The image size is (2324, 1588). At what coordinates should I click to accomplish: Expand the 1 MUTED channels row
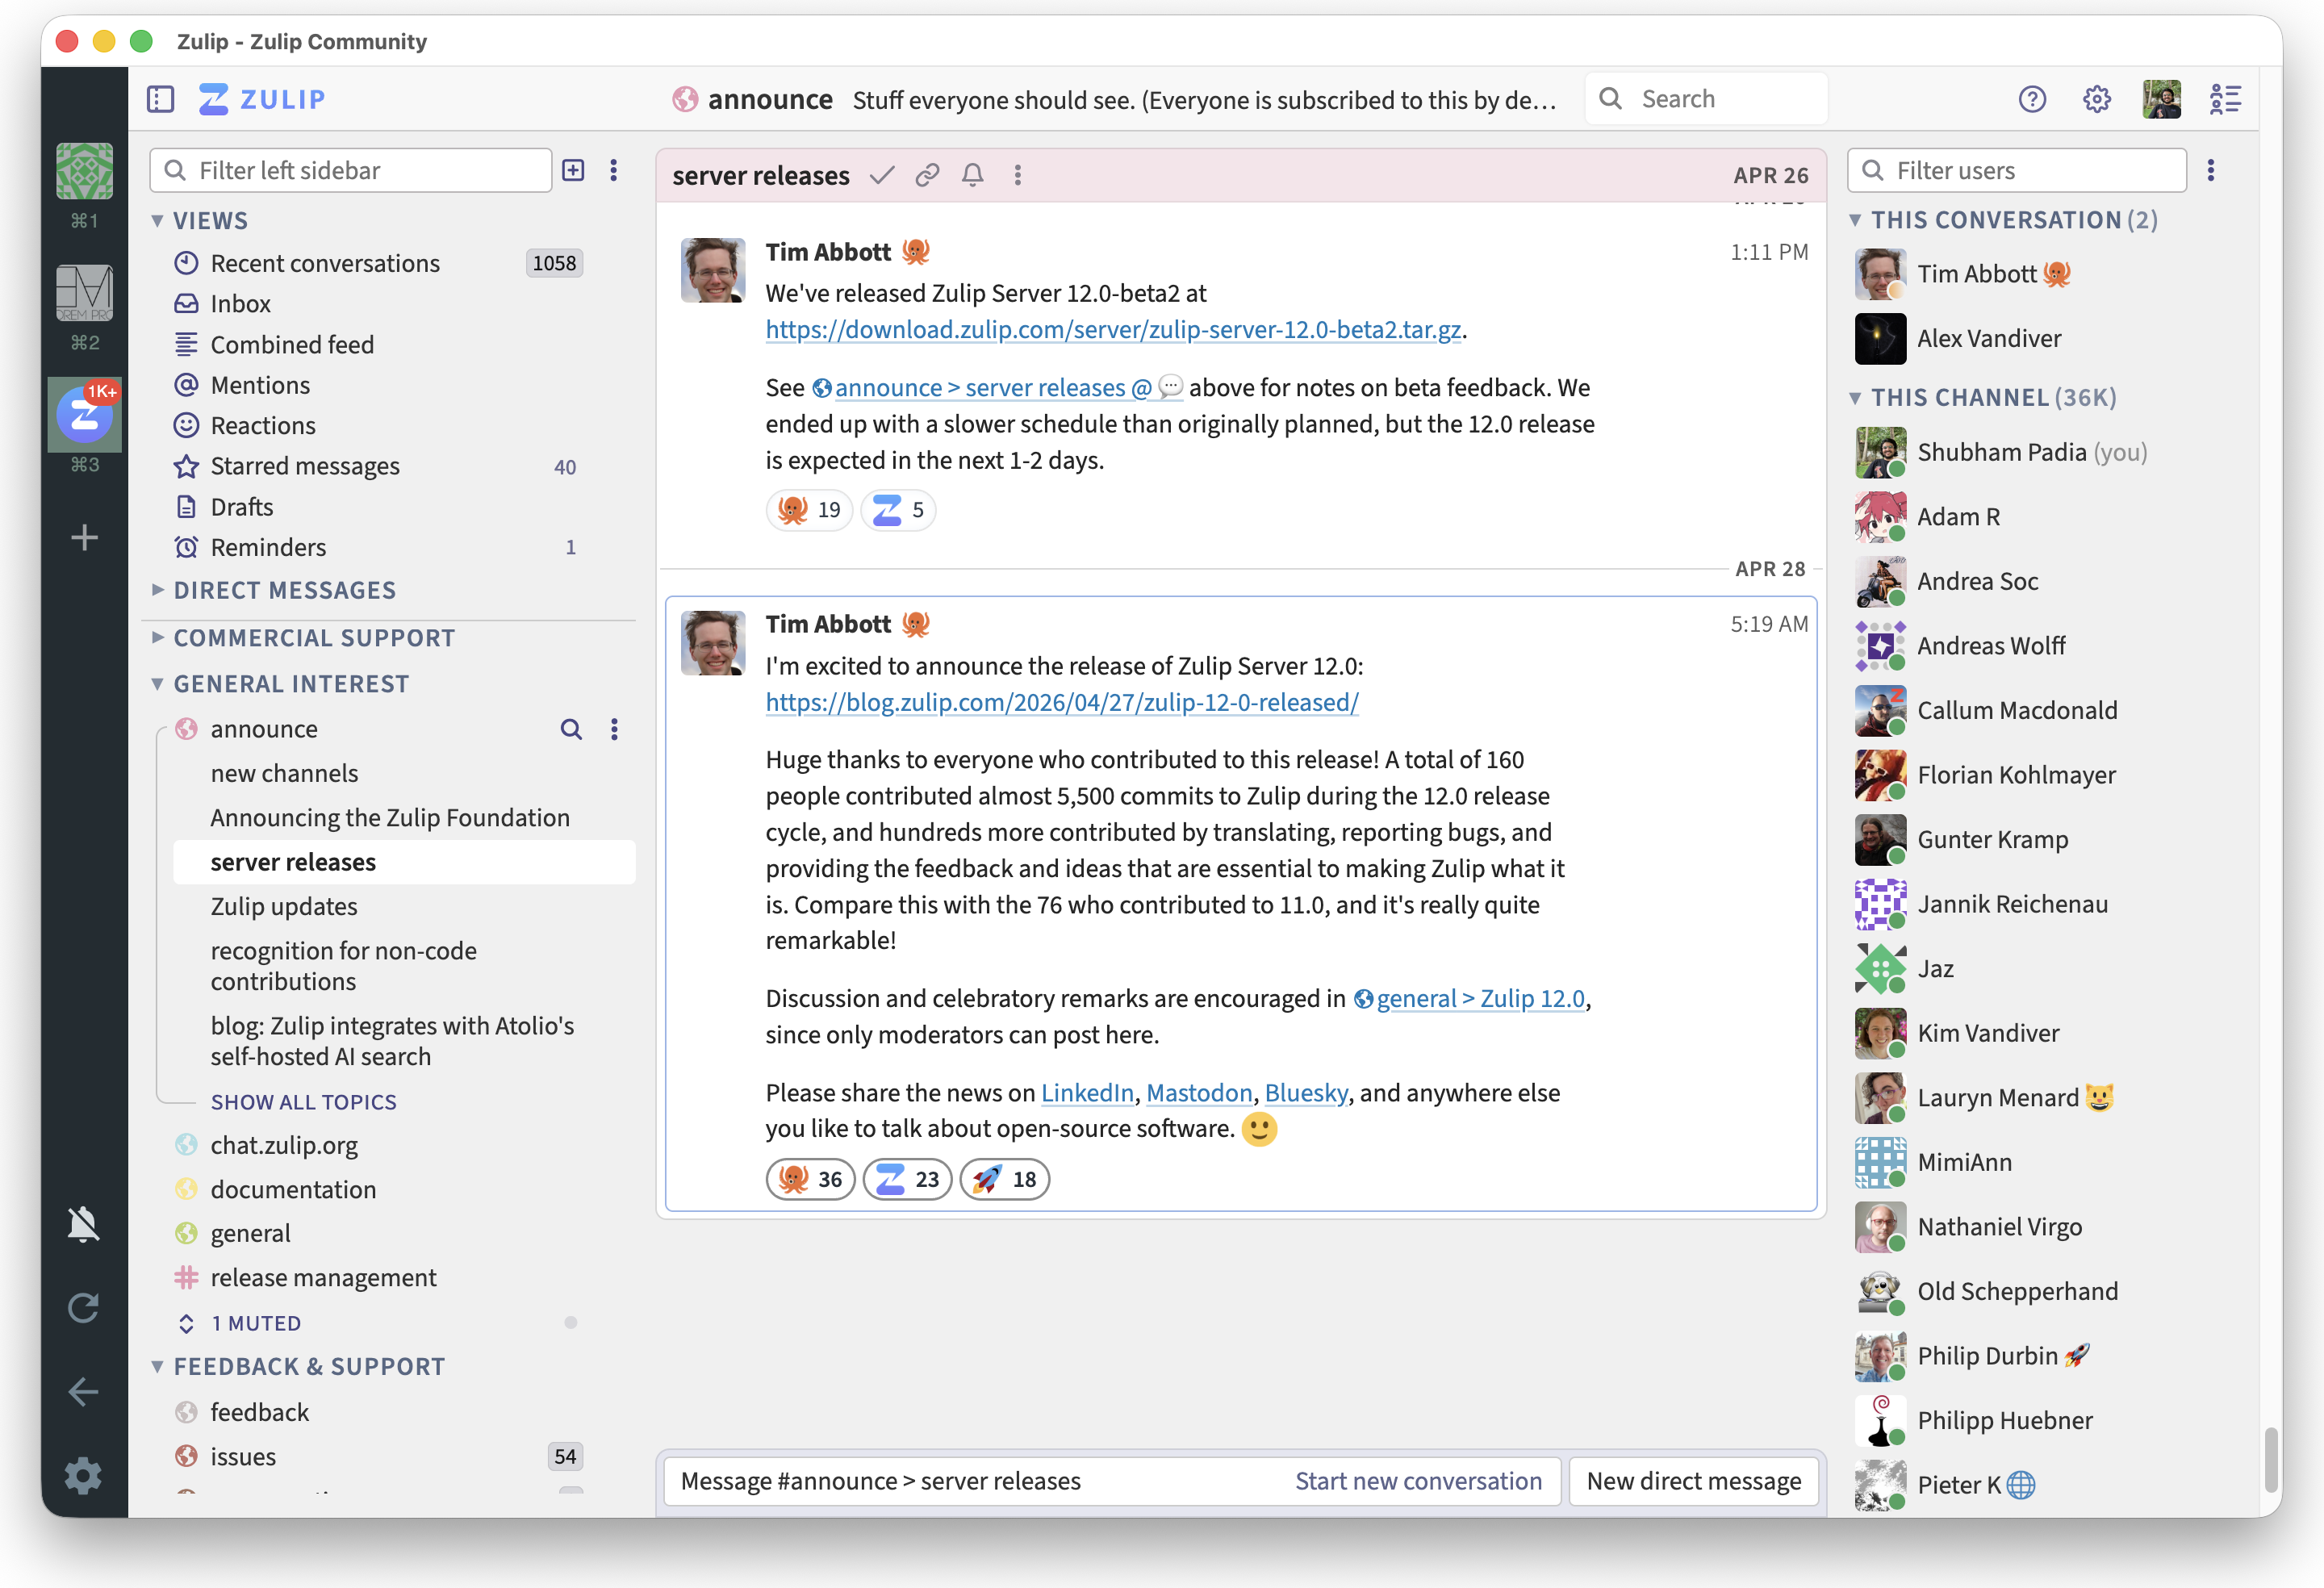coord(255,1323)
